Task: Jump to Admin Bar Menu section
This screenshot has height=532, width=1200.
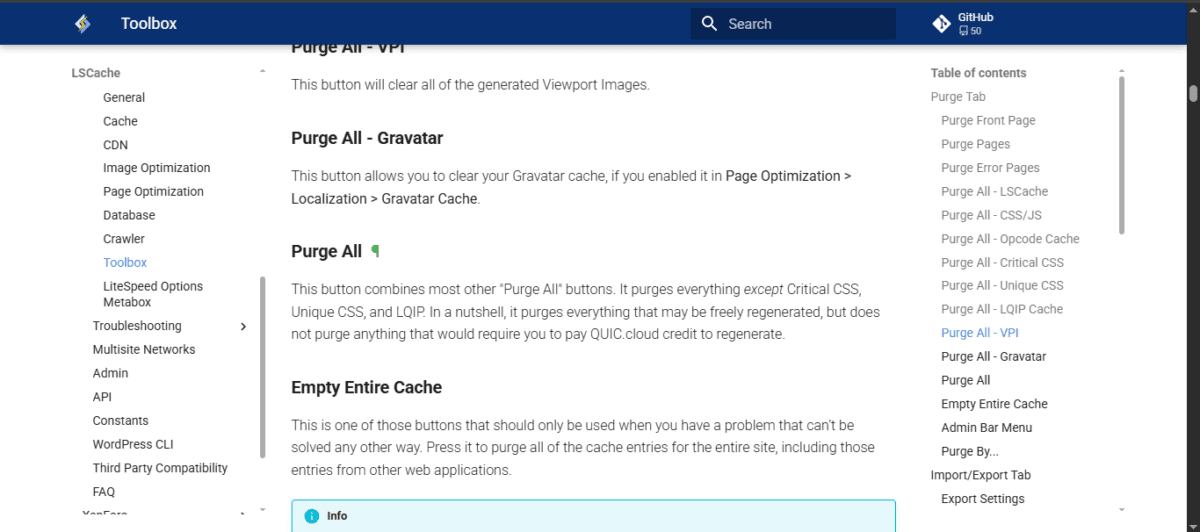Action: coord(987,428)
